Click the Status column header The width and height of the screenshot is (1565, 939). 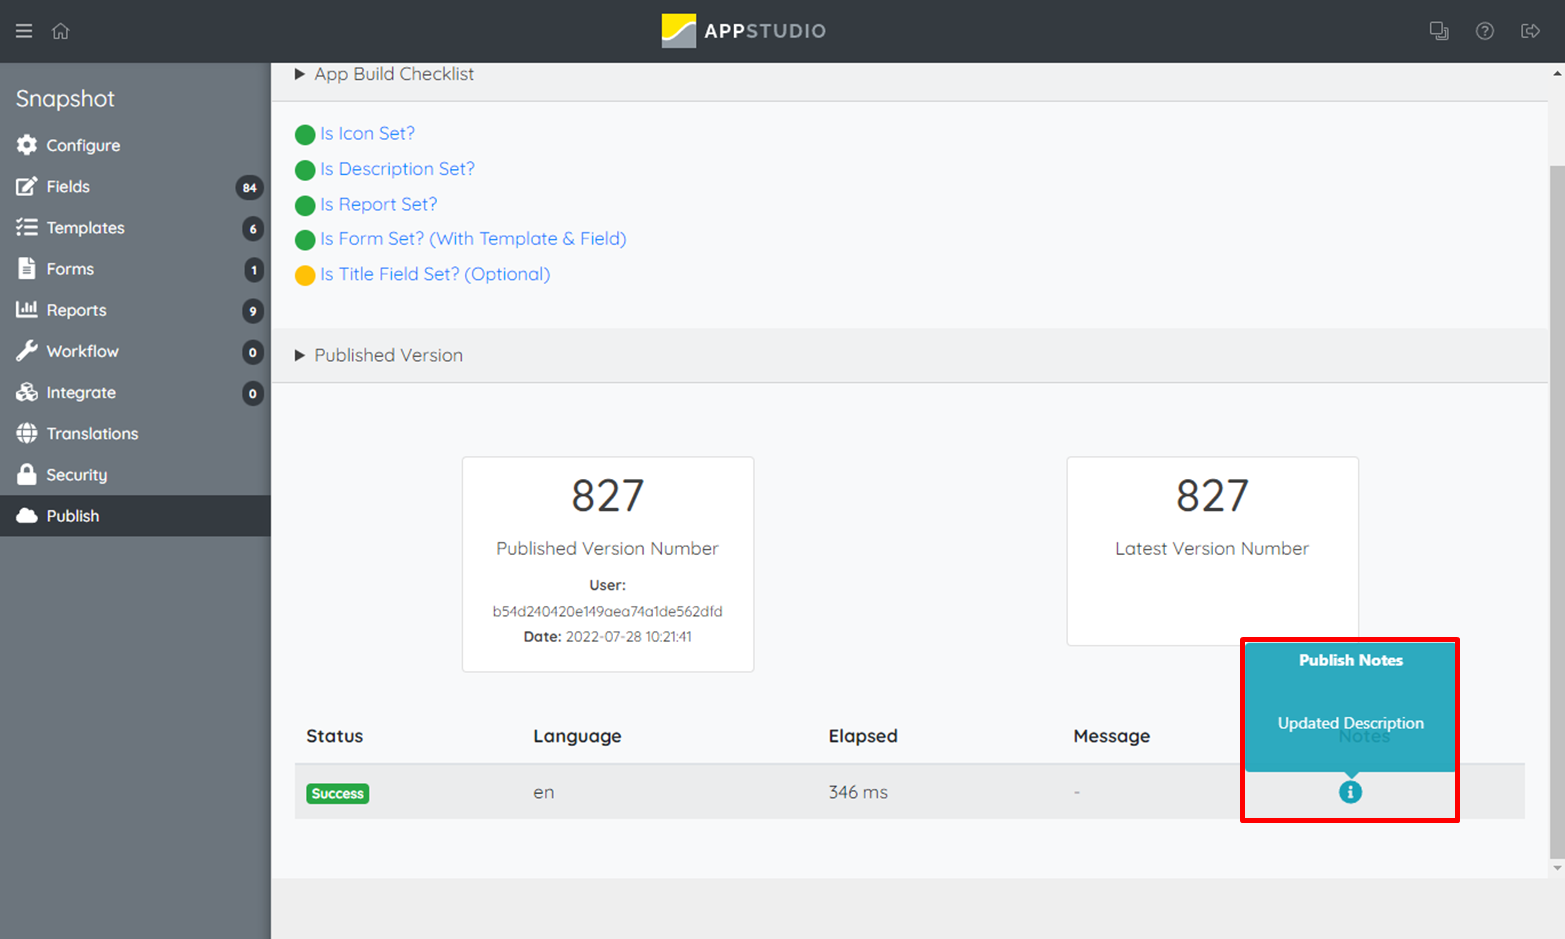click(x=335, y=736)
